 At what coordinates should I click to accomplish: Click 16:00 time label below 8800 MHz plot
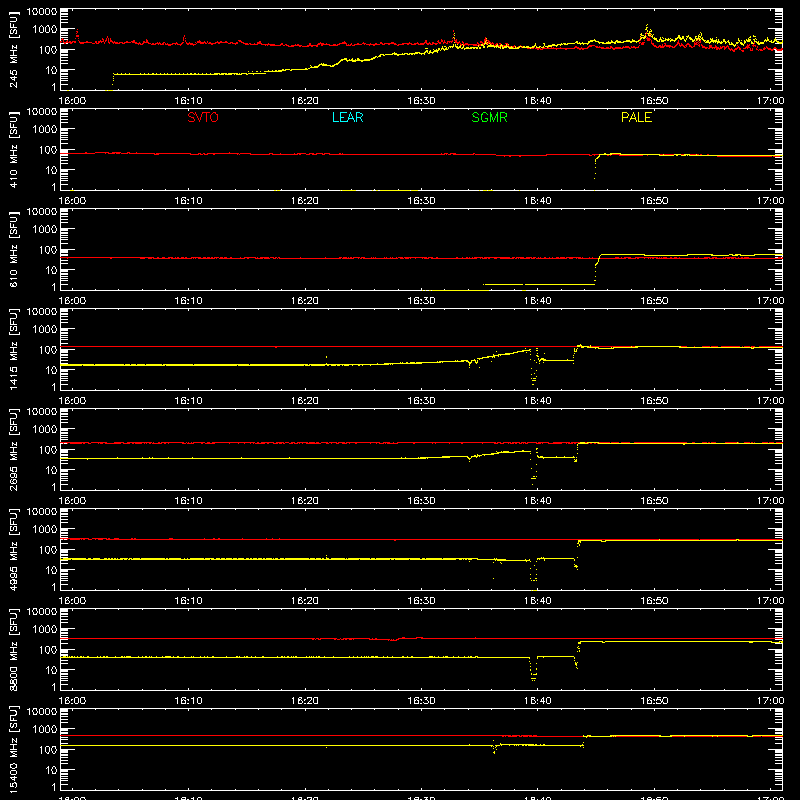(x=72, y=701)
